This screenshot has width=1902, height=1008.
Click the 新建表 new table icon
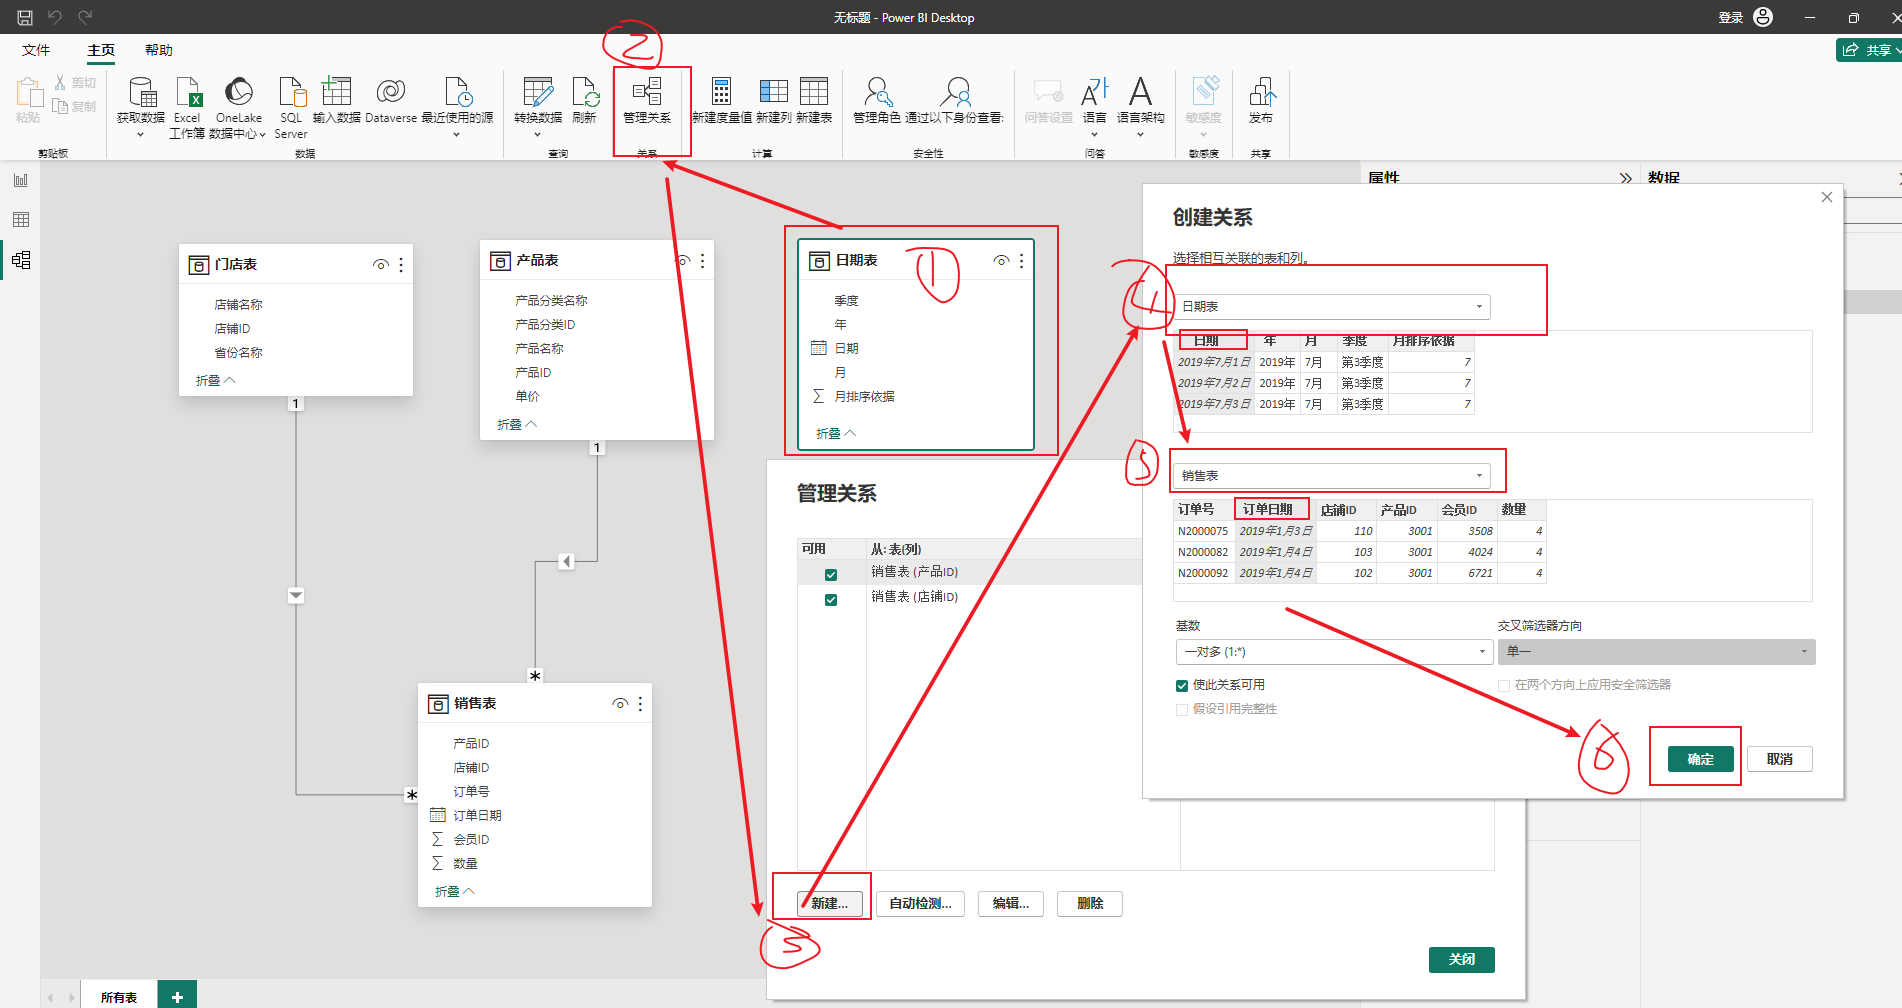click(x=814, y=100)
